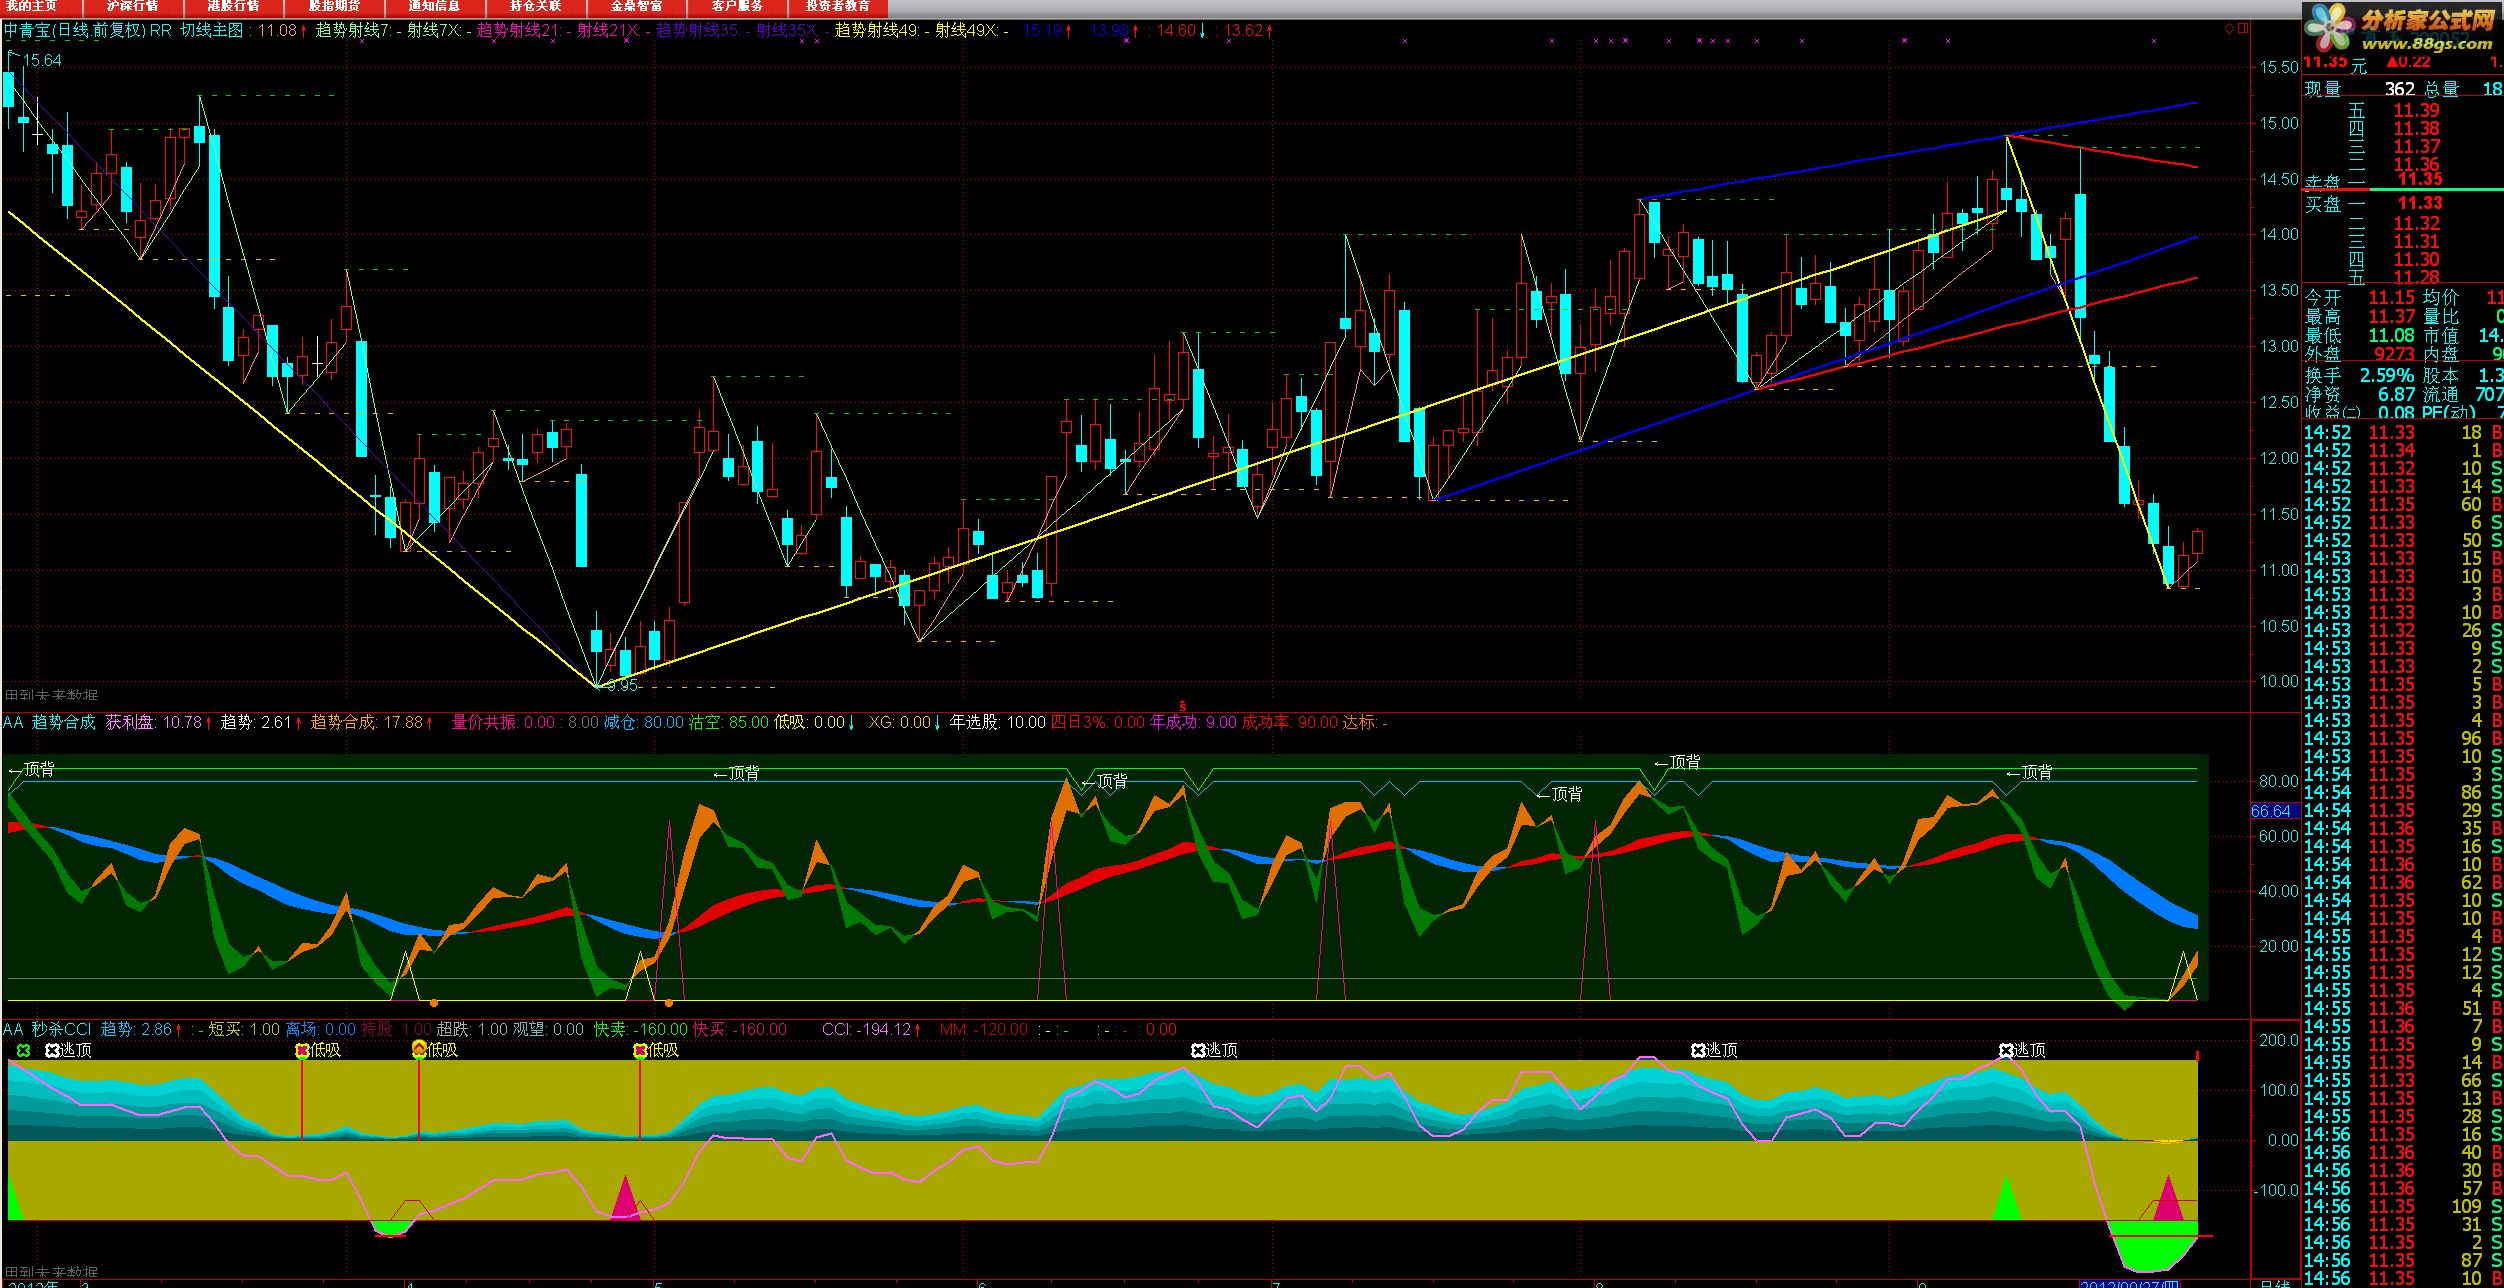Click the 减仓: 80.00 value

(x=644, y=722)
